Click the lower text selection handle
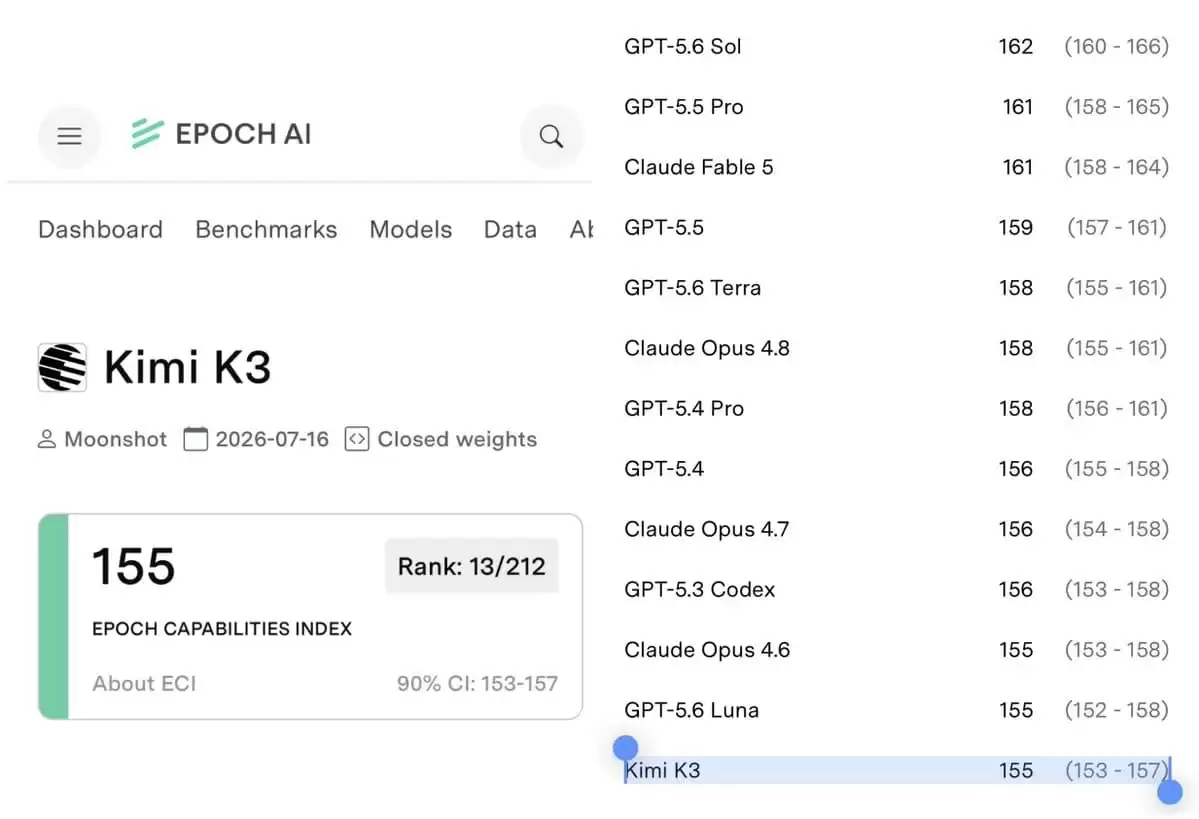This screenshot has height=819, width=1199. coord(1170,792)
